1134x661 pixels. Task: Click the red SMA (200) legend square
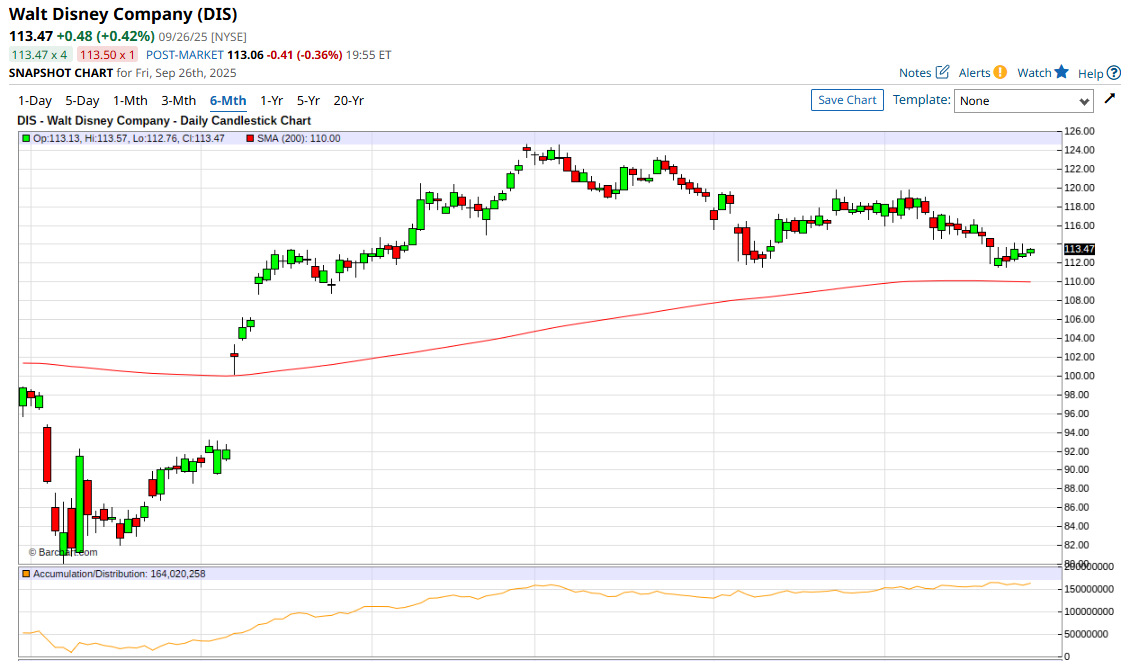(250, 138)
